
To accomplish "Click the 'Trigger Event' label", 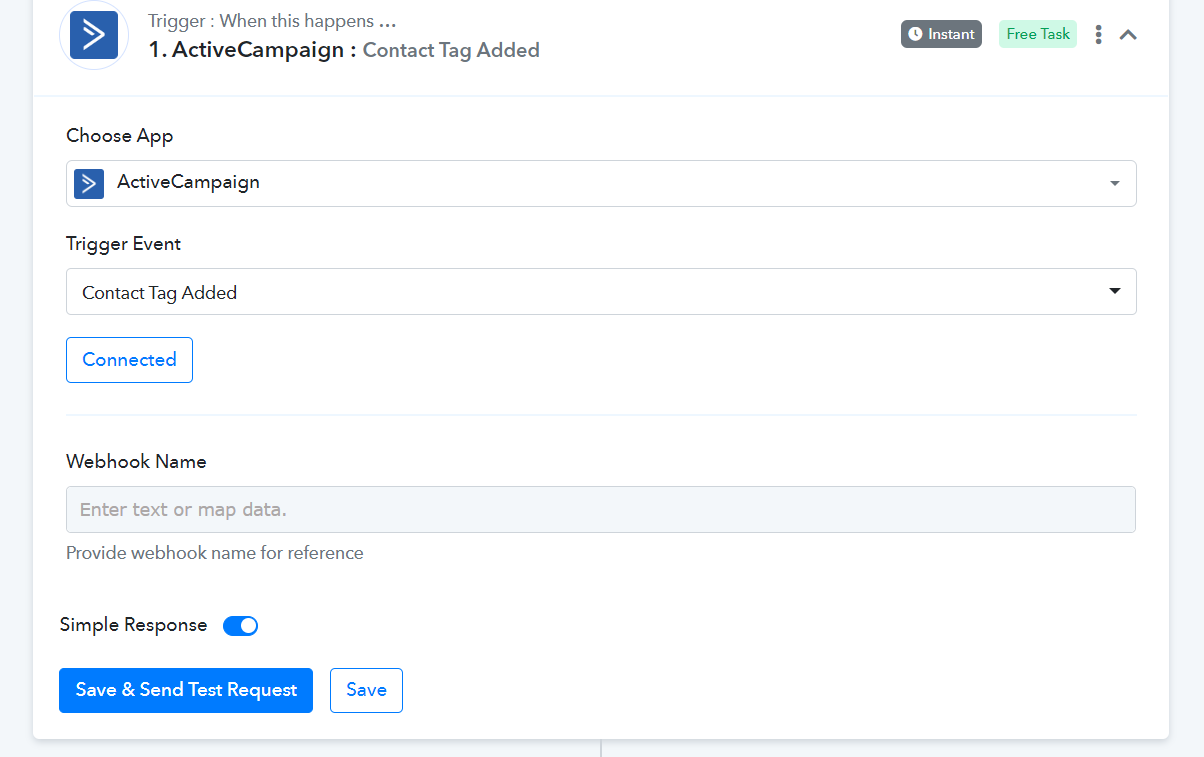I will 124,244.
